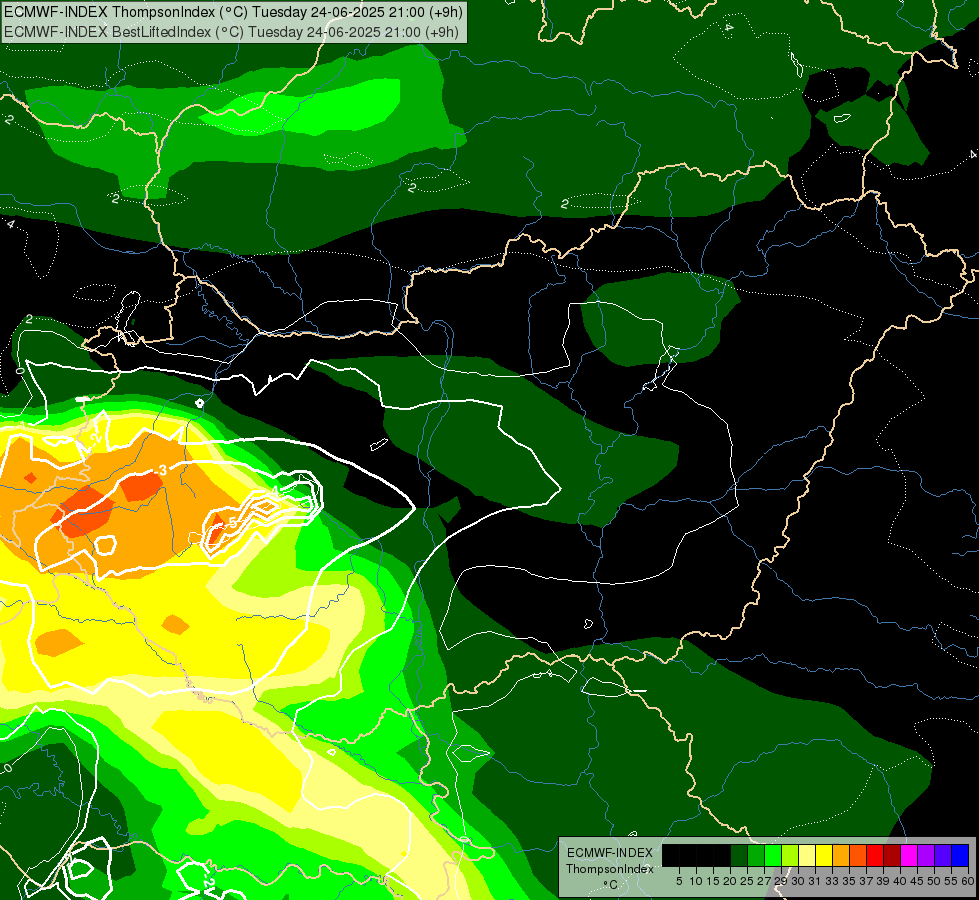The image size is (979, 900).
Task: Click legend tick label 31
Action: [x=815, y=881]
